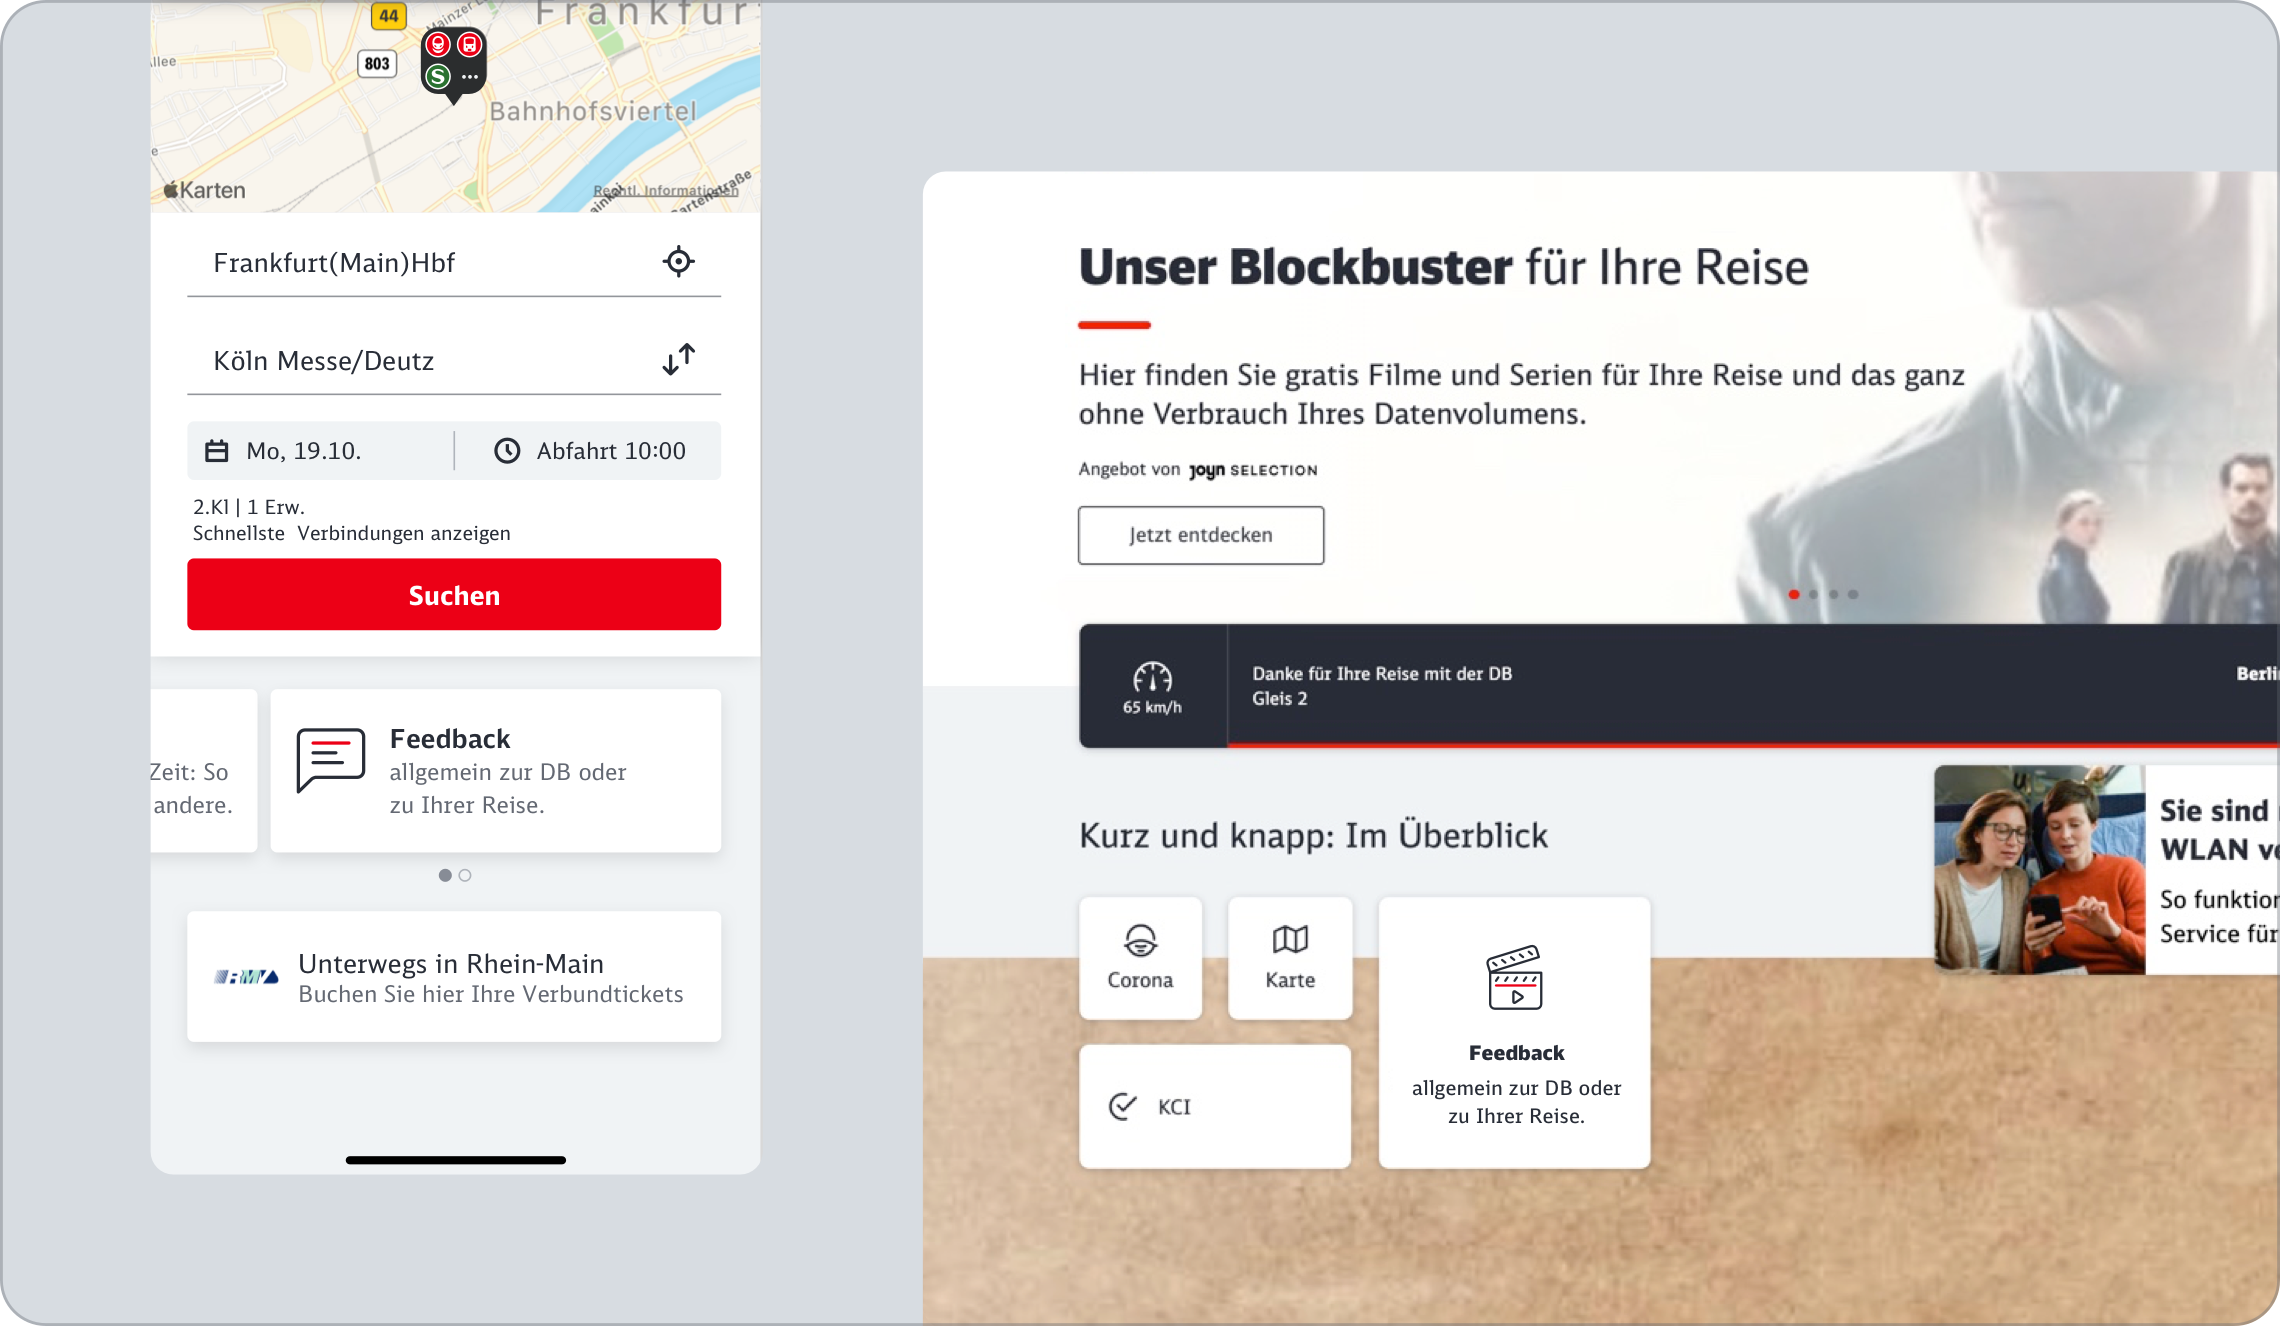Click the locate-me crosshair icon
Image resolution: width=2280 pixels, height=1326 pixels.
(x=678, y=262)
